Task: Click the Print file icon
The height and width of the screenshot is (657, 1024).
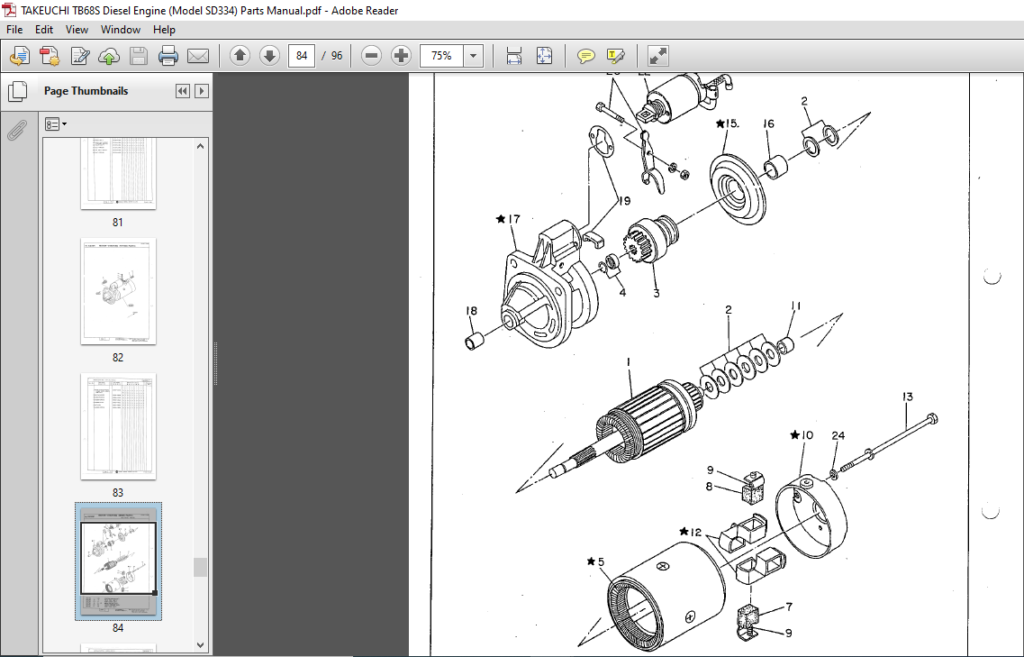Action: 168,56
